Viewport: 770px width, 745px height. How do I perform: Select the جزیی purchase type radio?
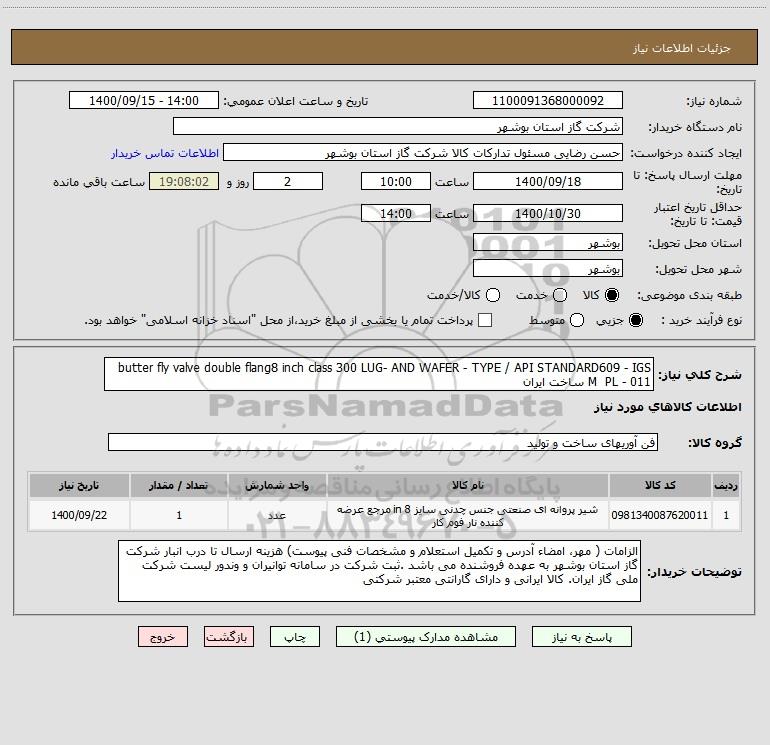(x=636, y=320)
